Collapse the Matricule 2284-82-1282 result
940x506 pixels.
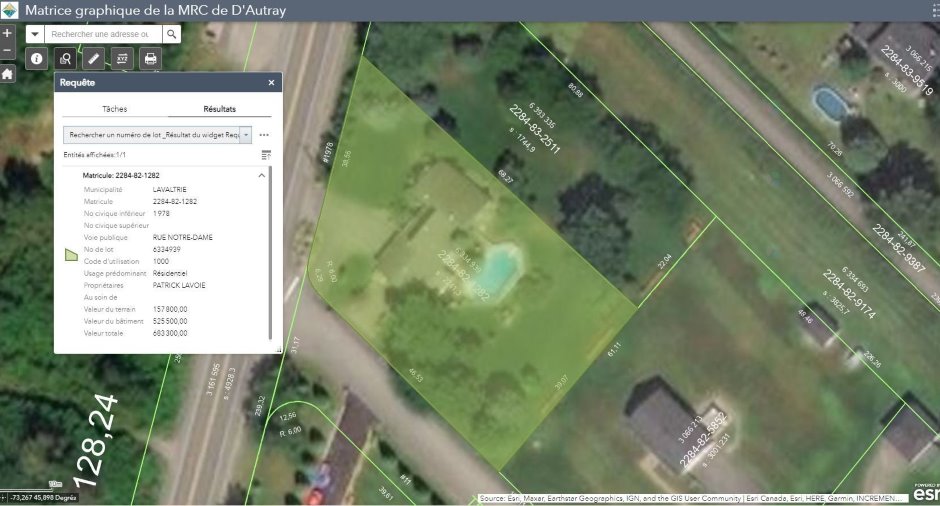(261, 176)
